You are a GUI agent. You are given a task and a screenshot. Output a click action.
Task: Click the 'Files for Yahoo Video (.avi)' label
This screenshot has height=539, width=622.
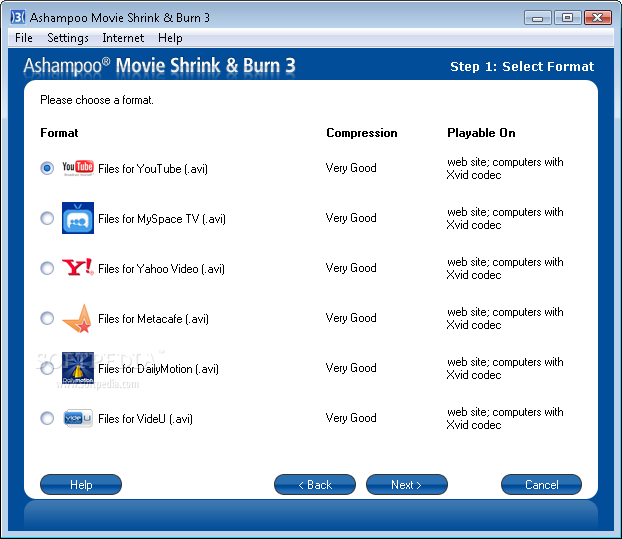point(161,269)
